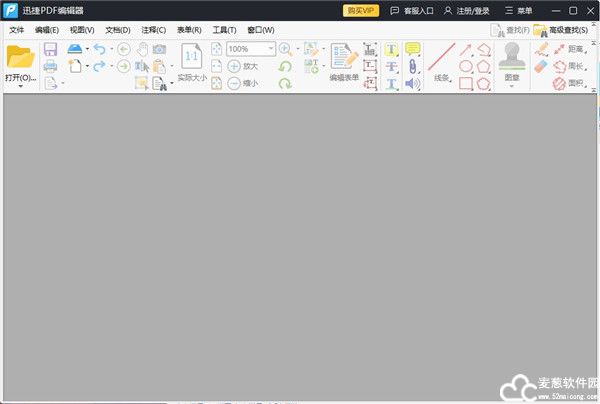Click the printer icon
The image size is (600, 404).
(50, 66)
